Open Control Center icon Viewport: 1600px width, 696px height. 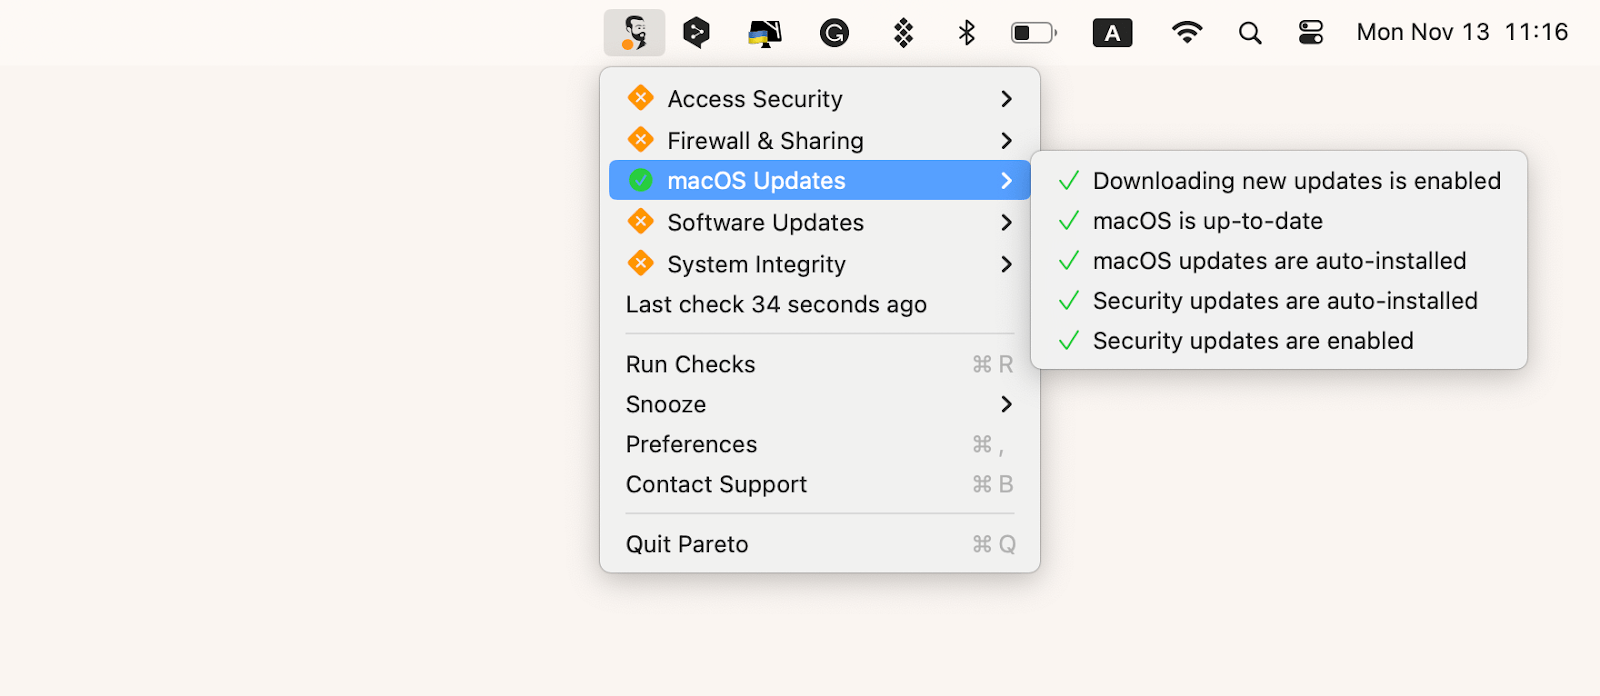[x=1312, y=32]
